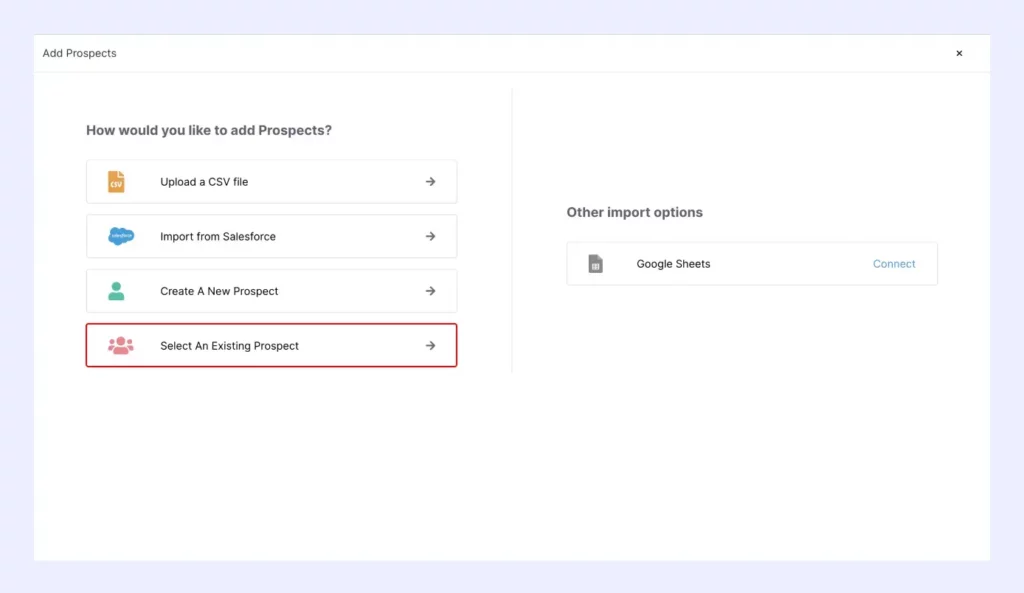Click the green single-person prospect icon
The width and height of the screenshot is (1024, 593).
point(116,291)
